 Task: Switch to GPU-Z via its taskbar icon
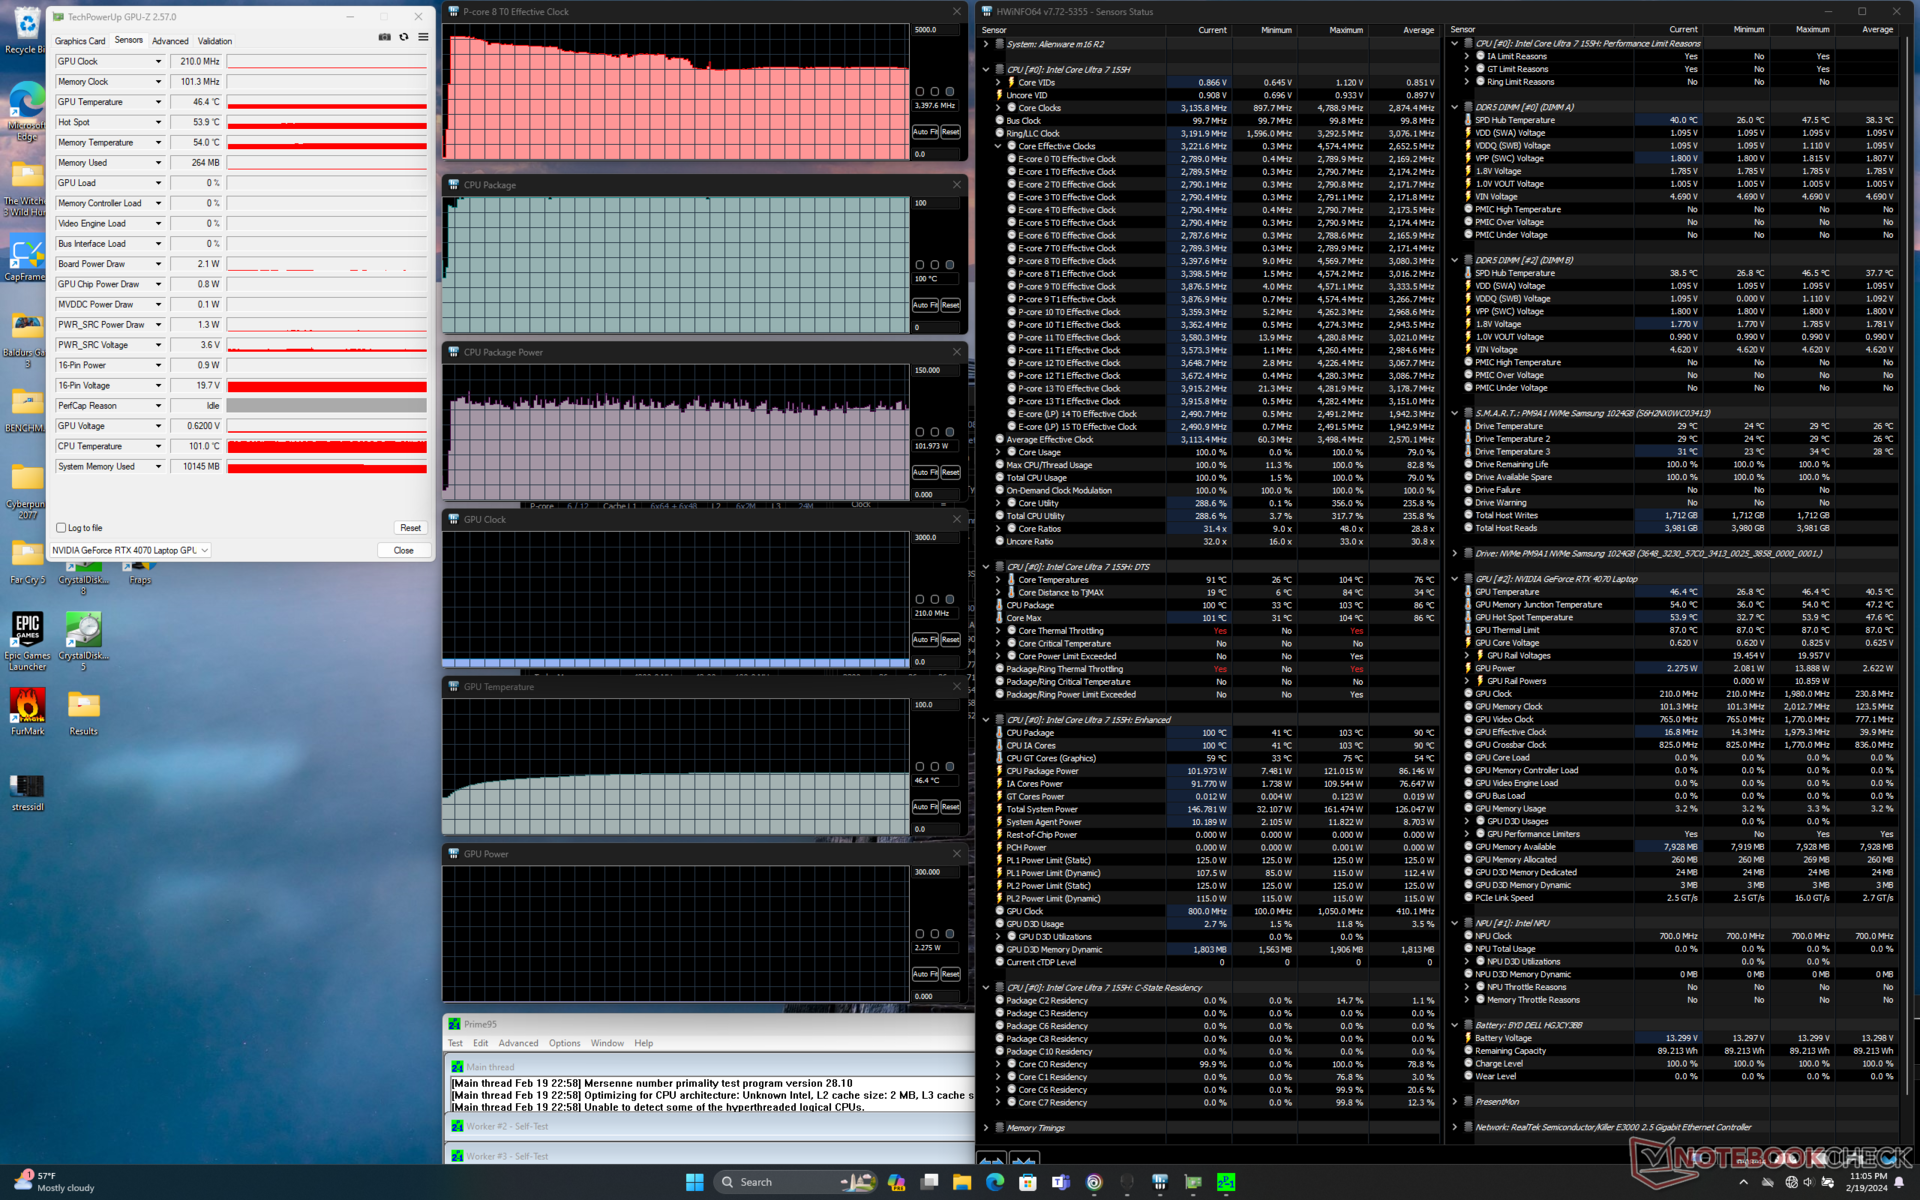(x=1193, y=1182)
